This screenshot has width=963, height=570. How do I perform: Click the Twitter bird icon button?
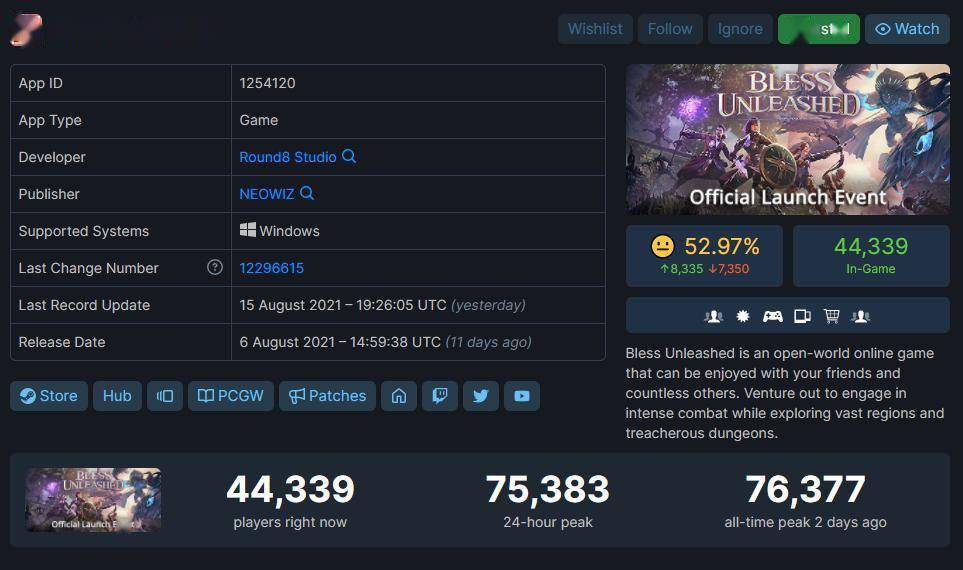point(481,396)
